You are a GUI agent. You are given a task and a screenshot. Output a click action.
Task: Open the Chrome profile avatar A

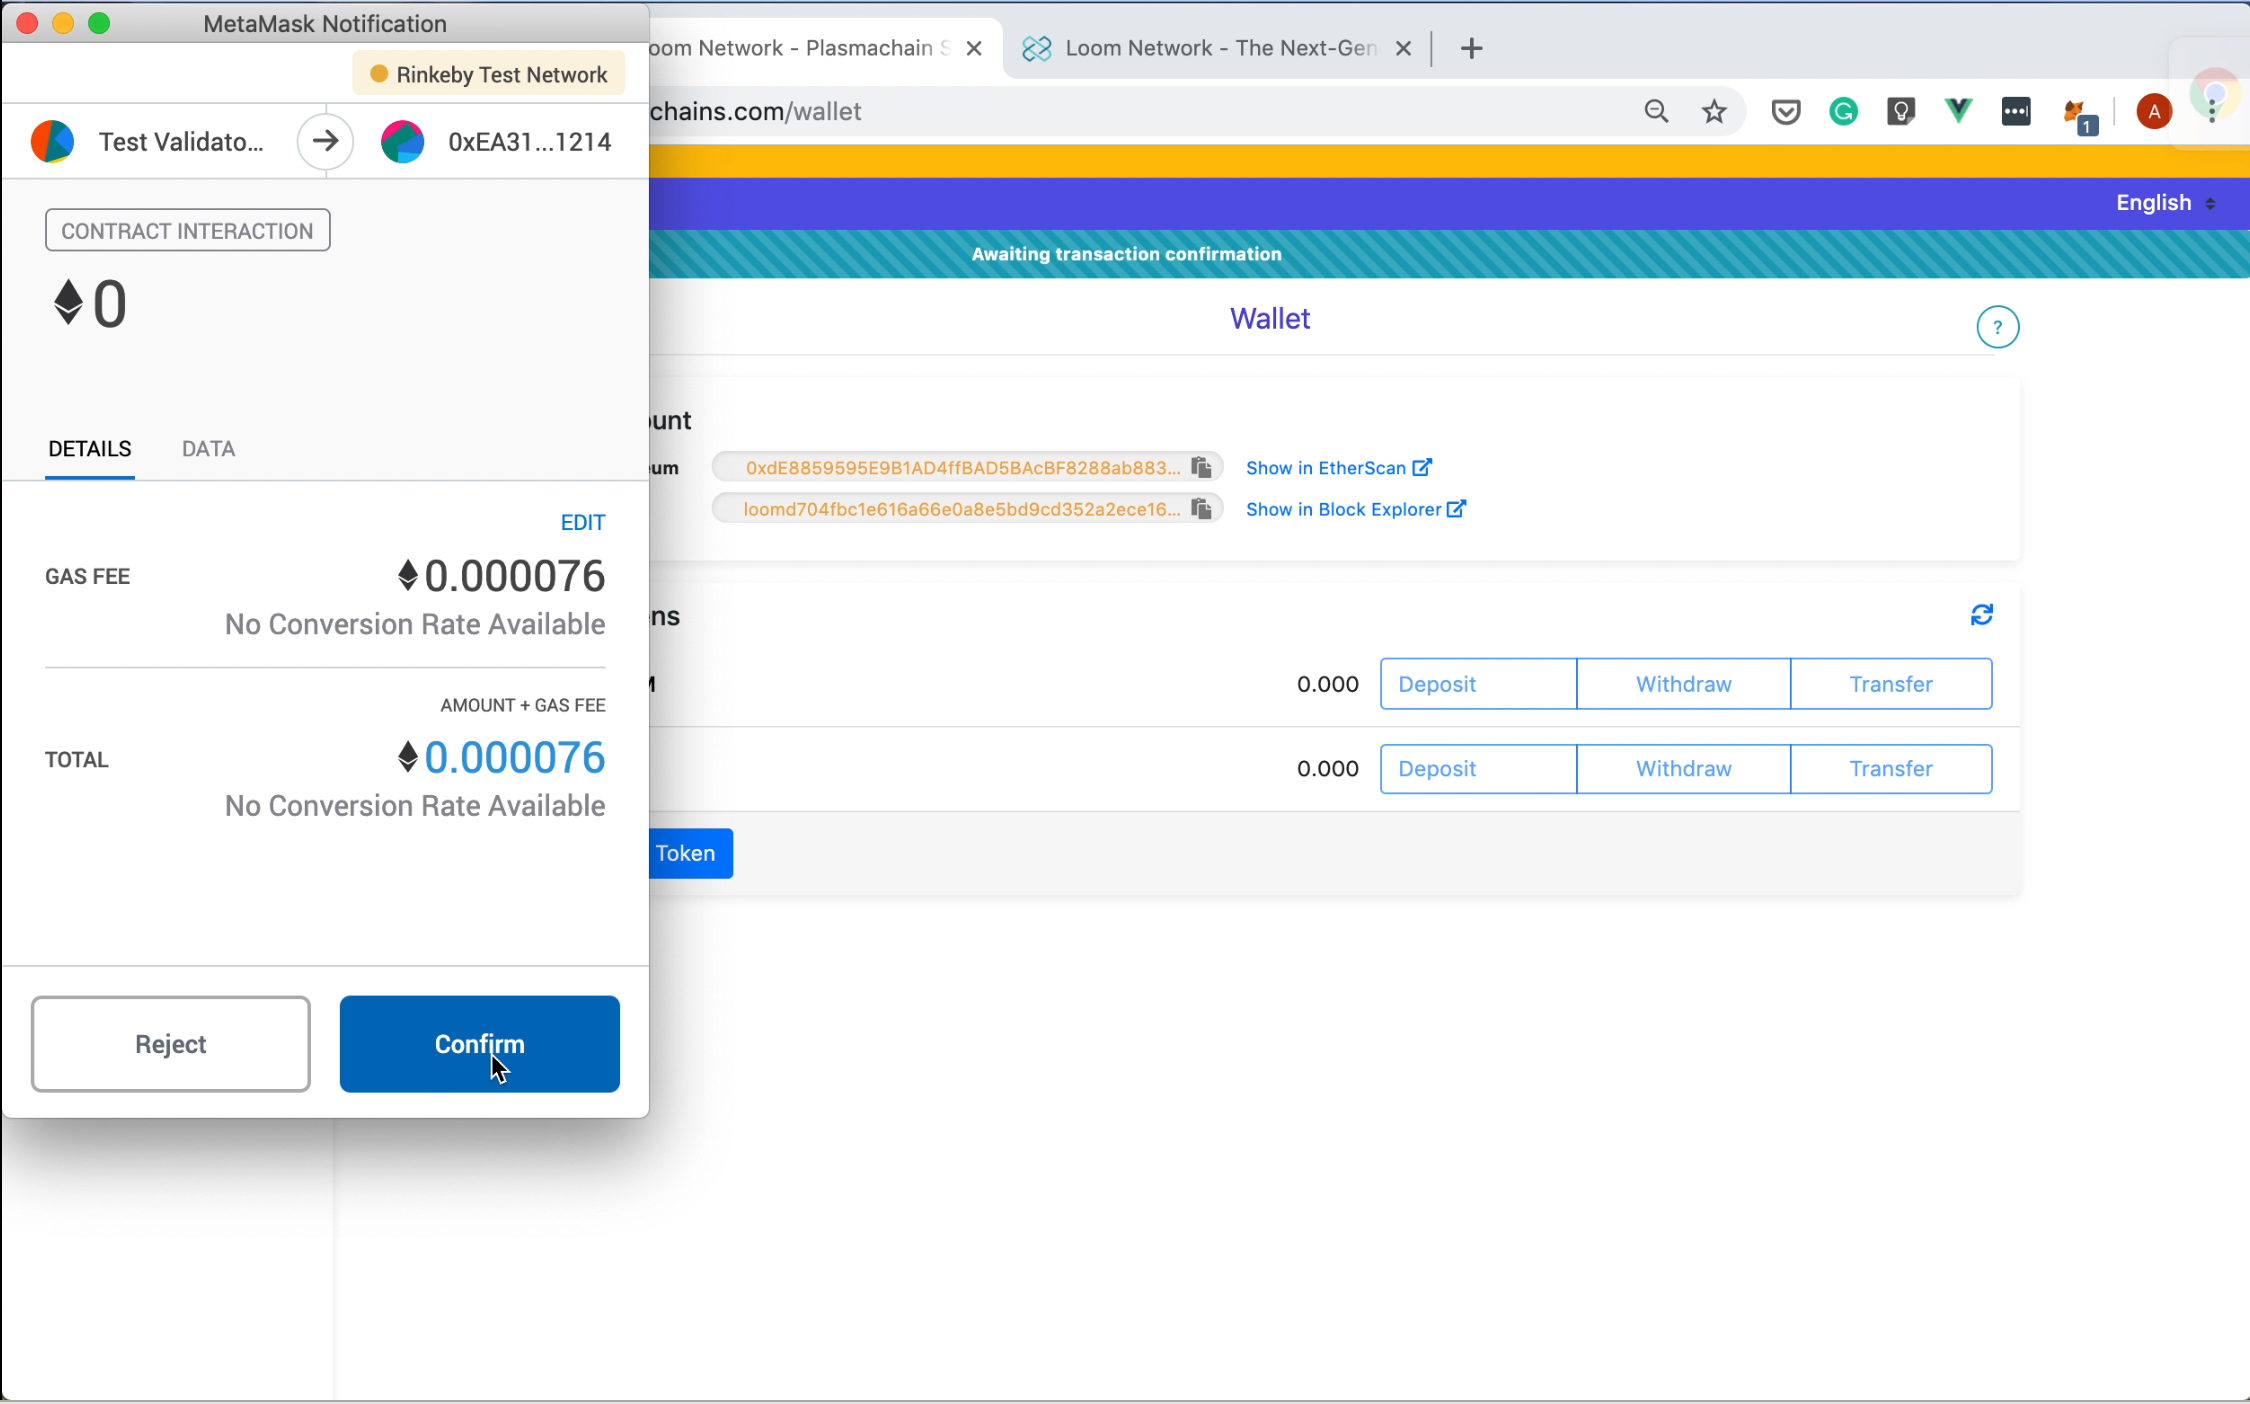point(2154,111)
